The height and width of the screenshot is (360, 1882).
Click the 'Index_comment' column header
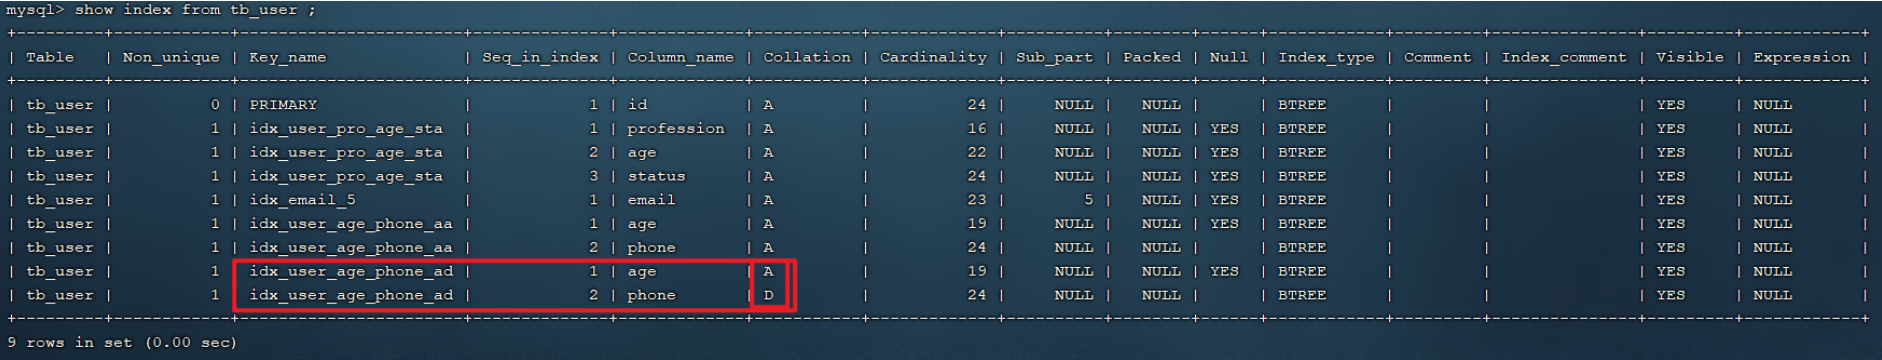tap(1564, 58)
